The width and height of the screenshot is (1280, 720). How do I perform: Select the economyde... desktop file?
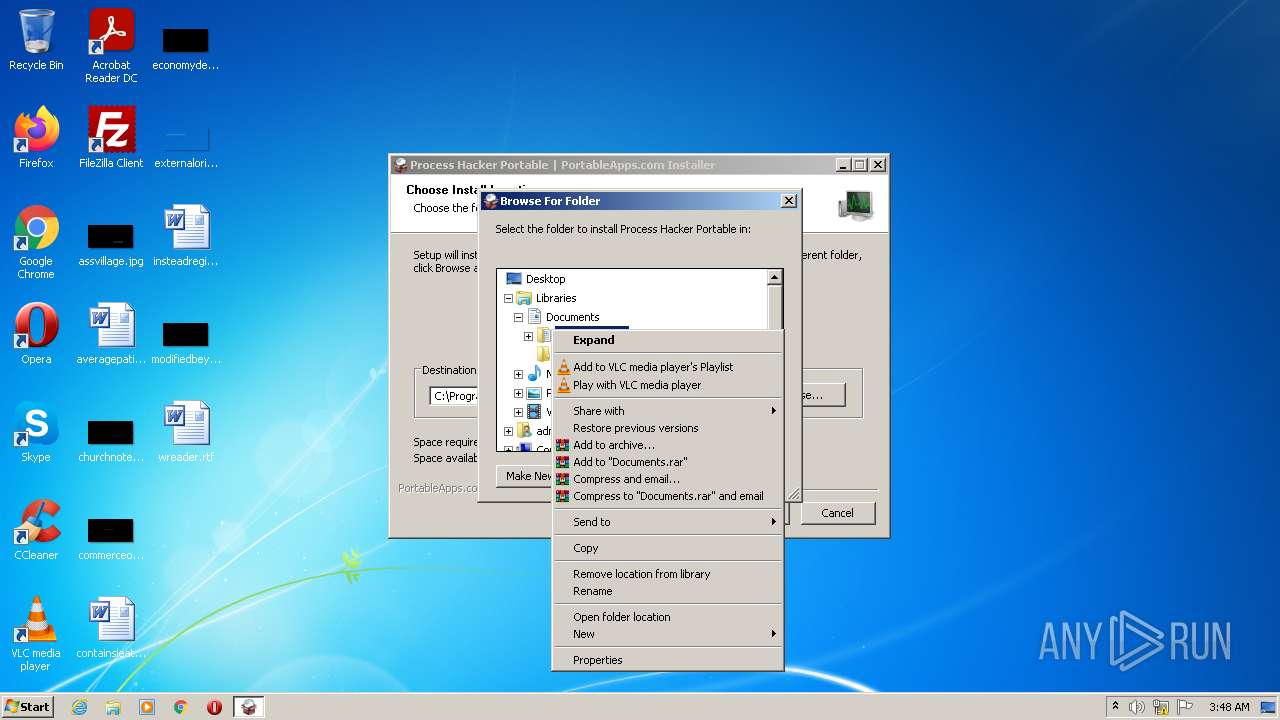click(186, 48)
